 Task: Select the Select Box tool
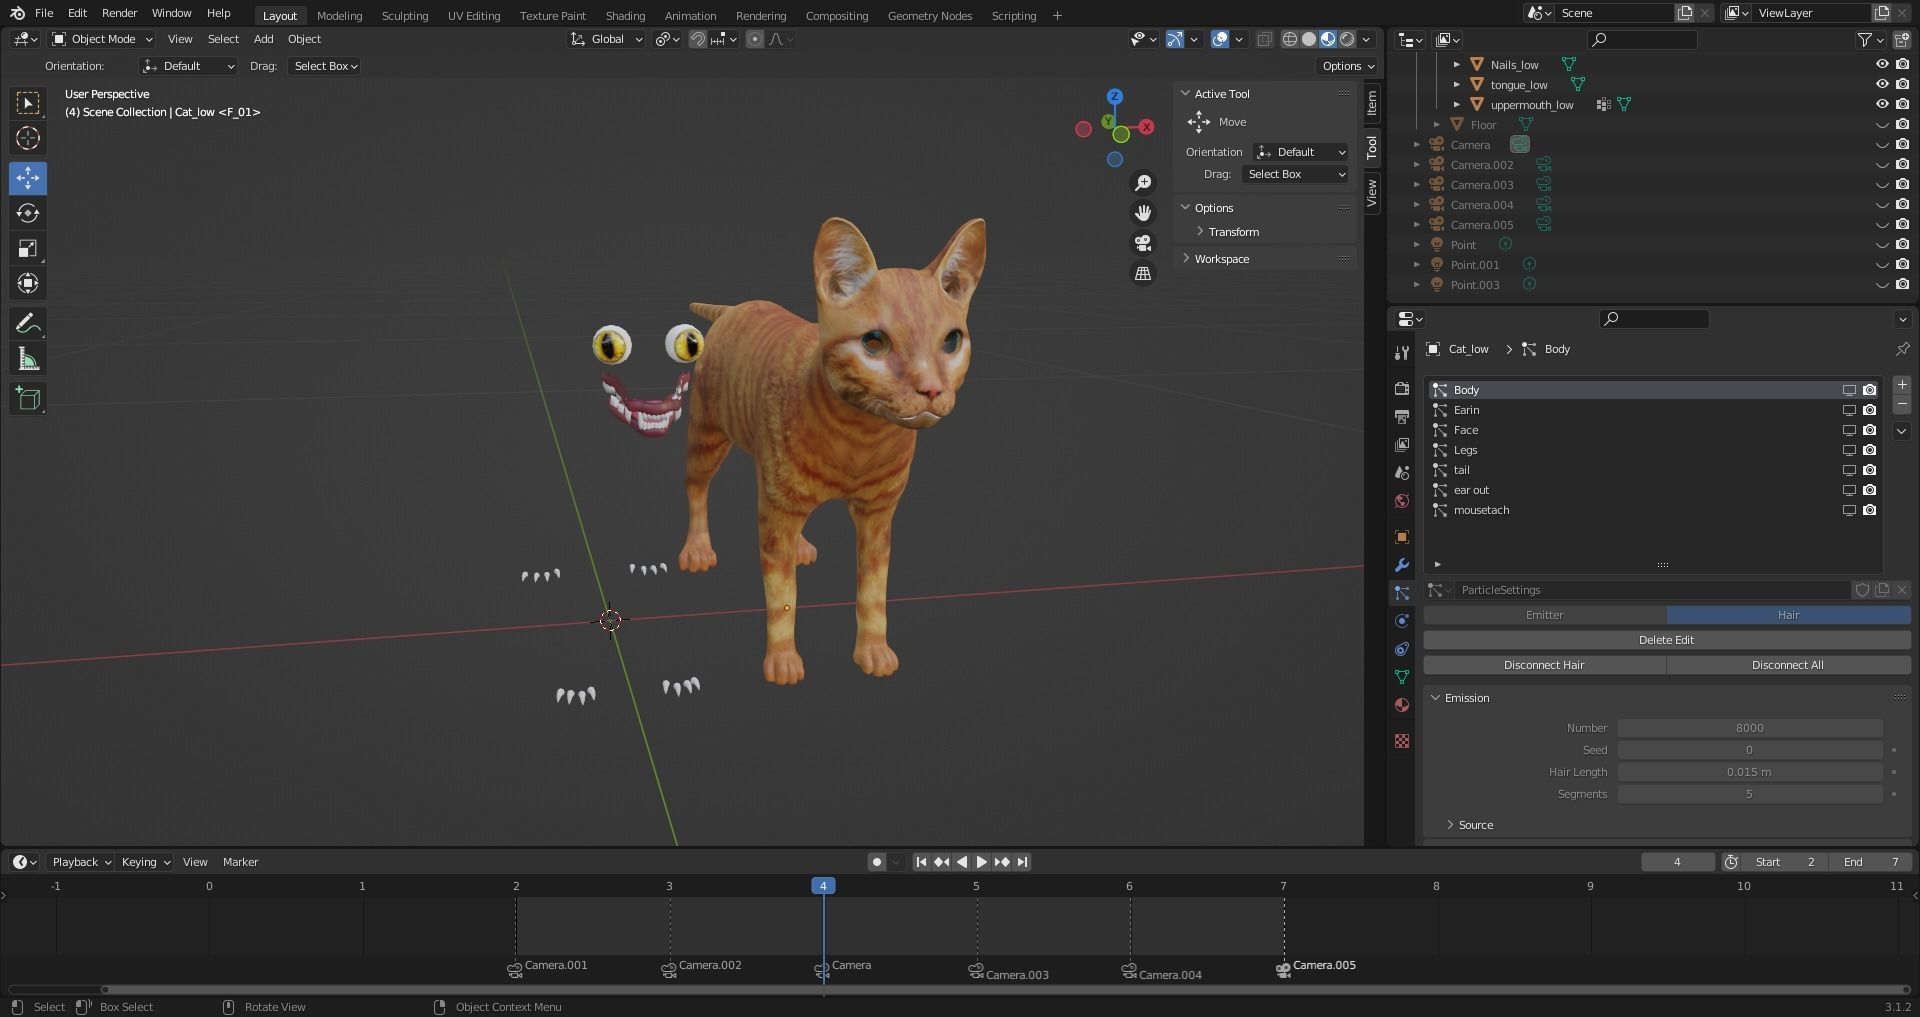tap(28, 103)
